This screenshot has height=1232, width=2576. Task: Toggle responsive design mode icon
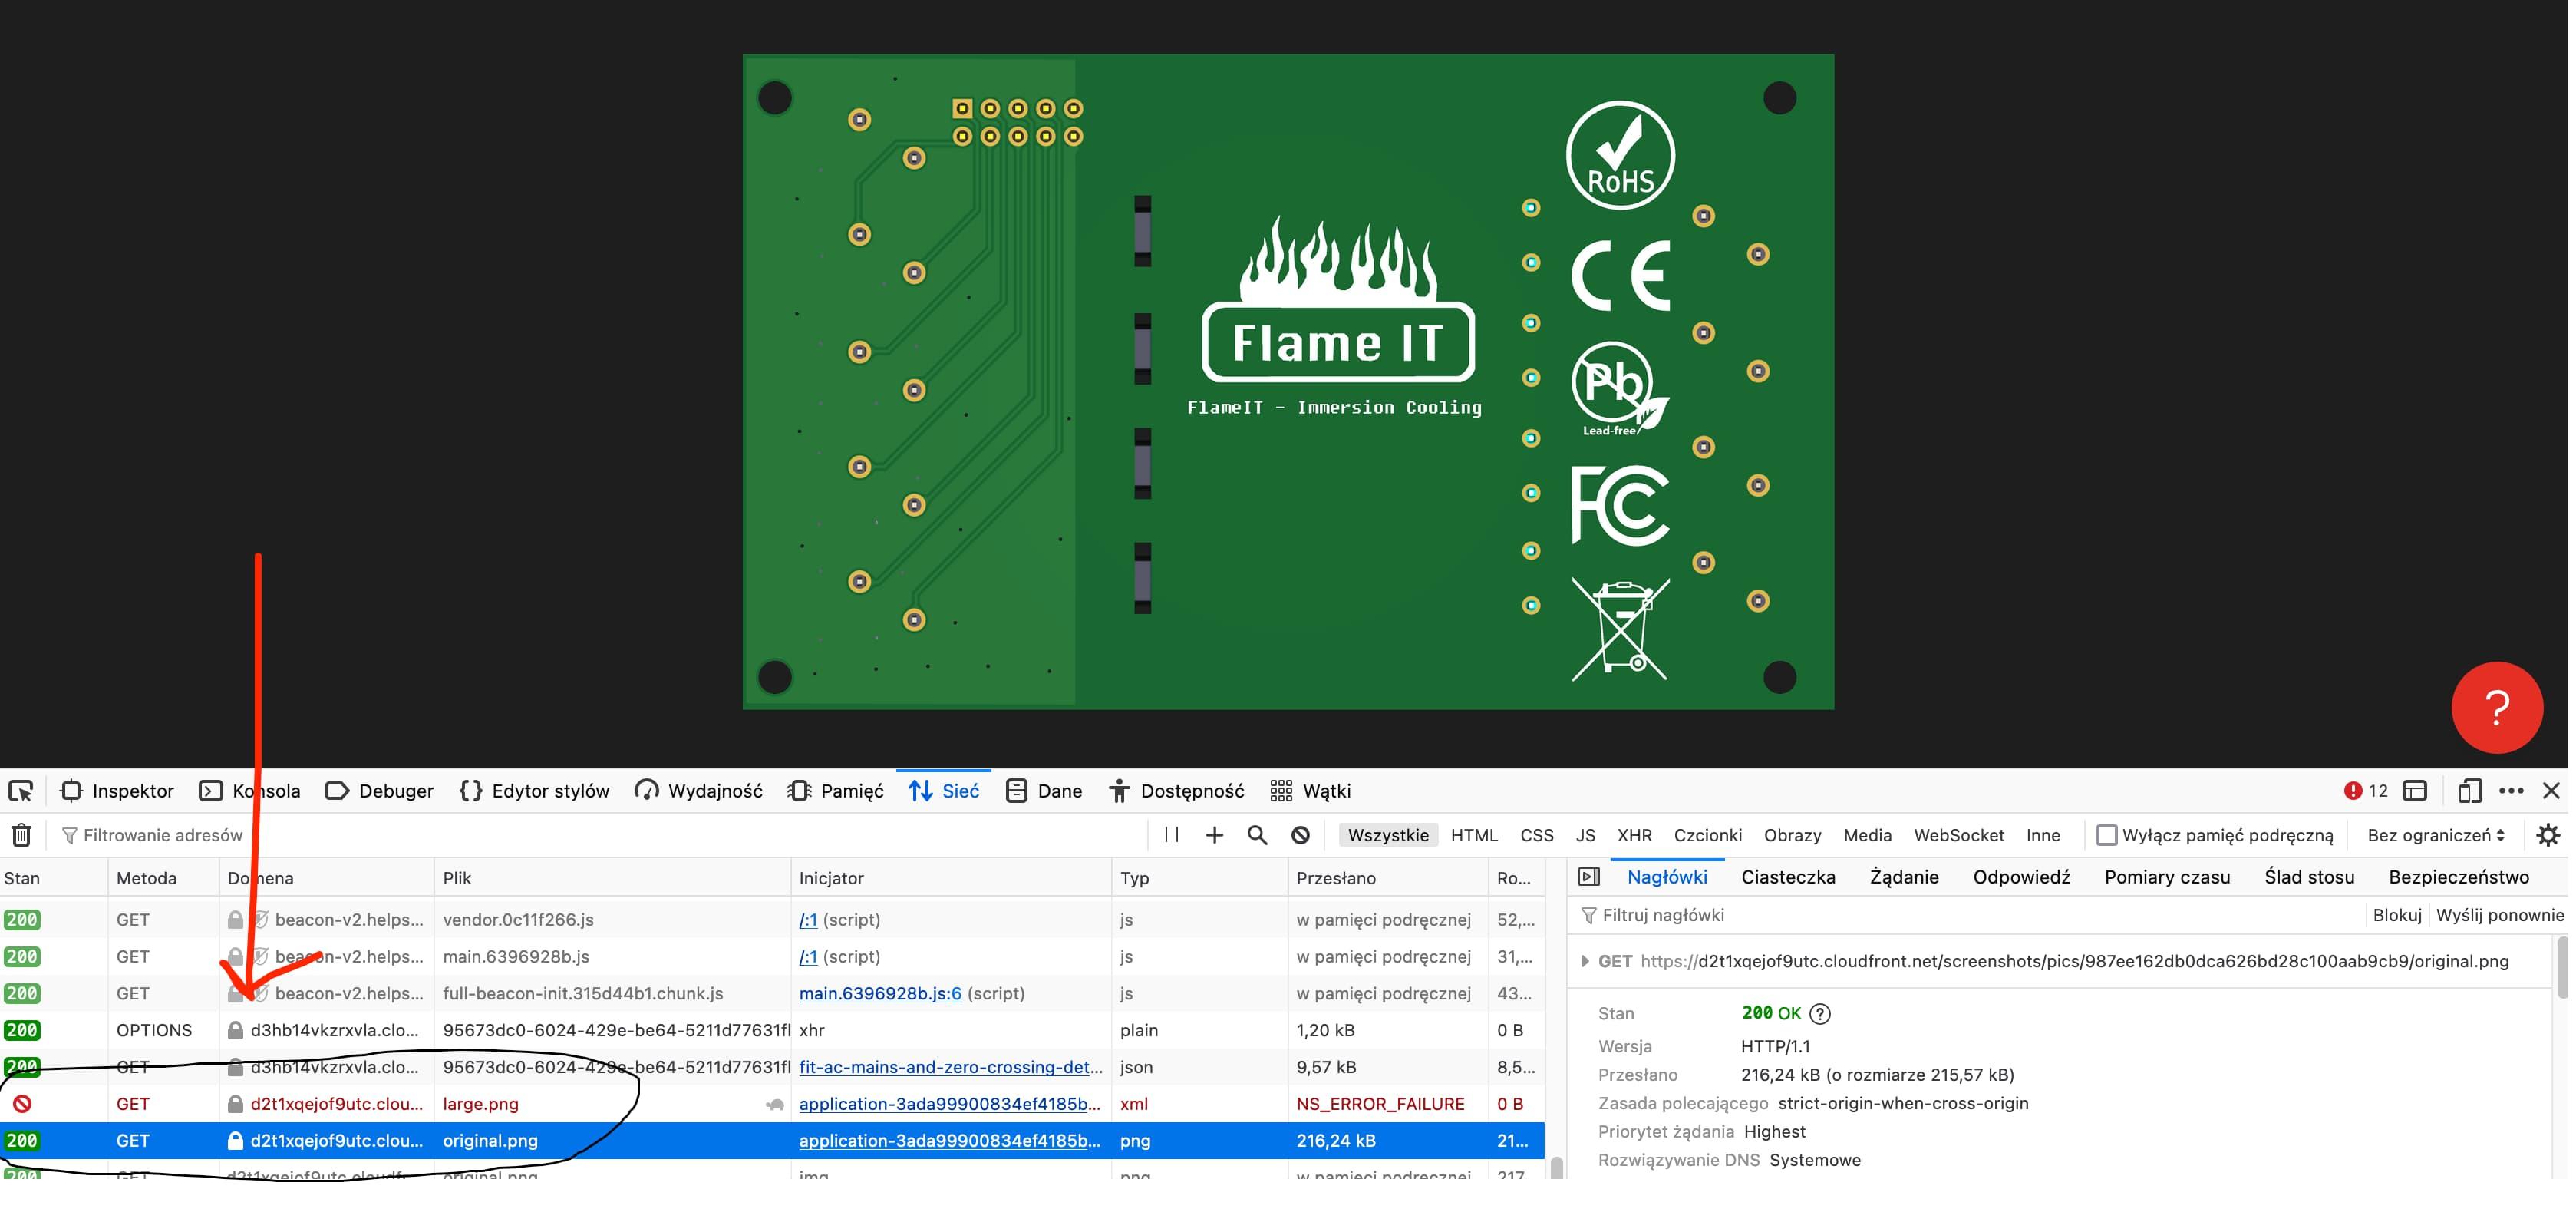coord(2469,791)
